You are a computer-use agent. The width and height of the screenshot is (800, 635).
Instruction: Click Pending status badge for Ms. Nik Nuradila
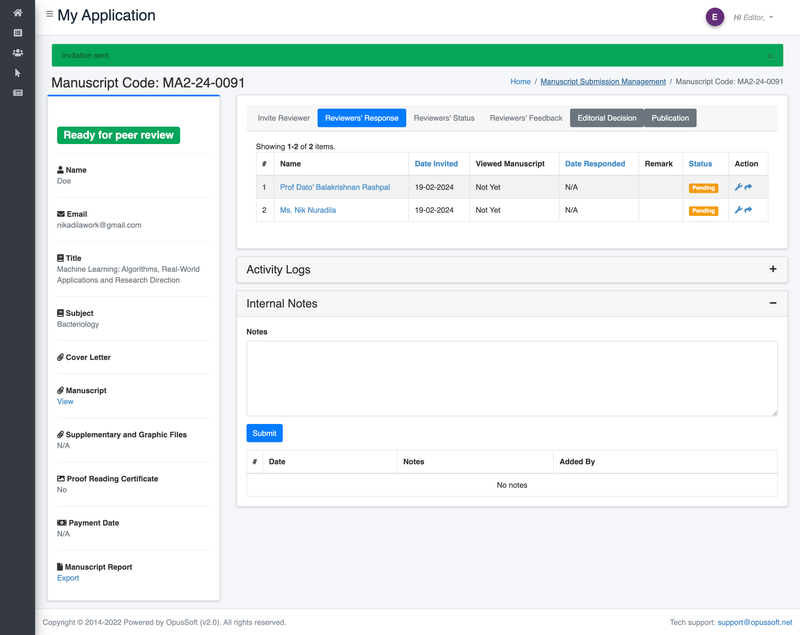point(703,211)
